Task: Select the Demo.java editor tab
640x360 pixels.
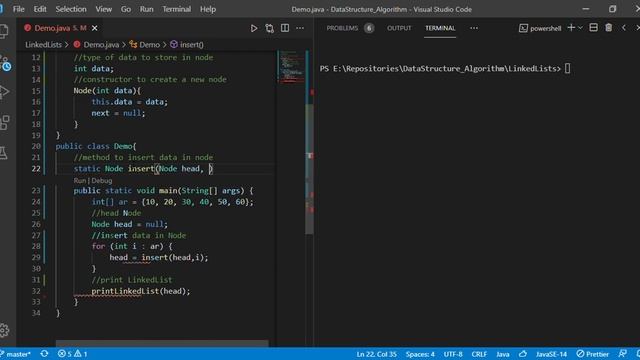Action: pyautogui.click(x=60, y=28)
